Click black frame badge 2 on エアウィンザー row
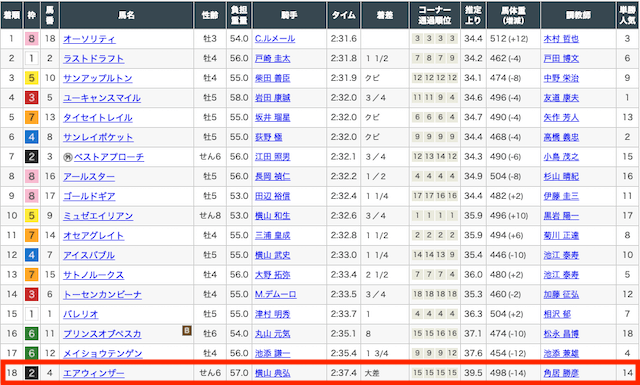The image size is (640, 385). pos(31,373)
